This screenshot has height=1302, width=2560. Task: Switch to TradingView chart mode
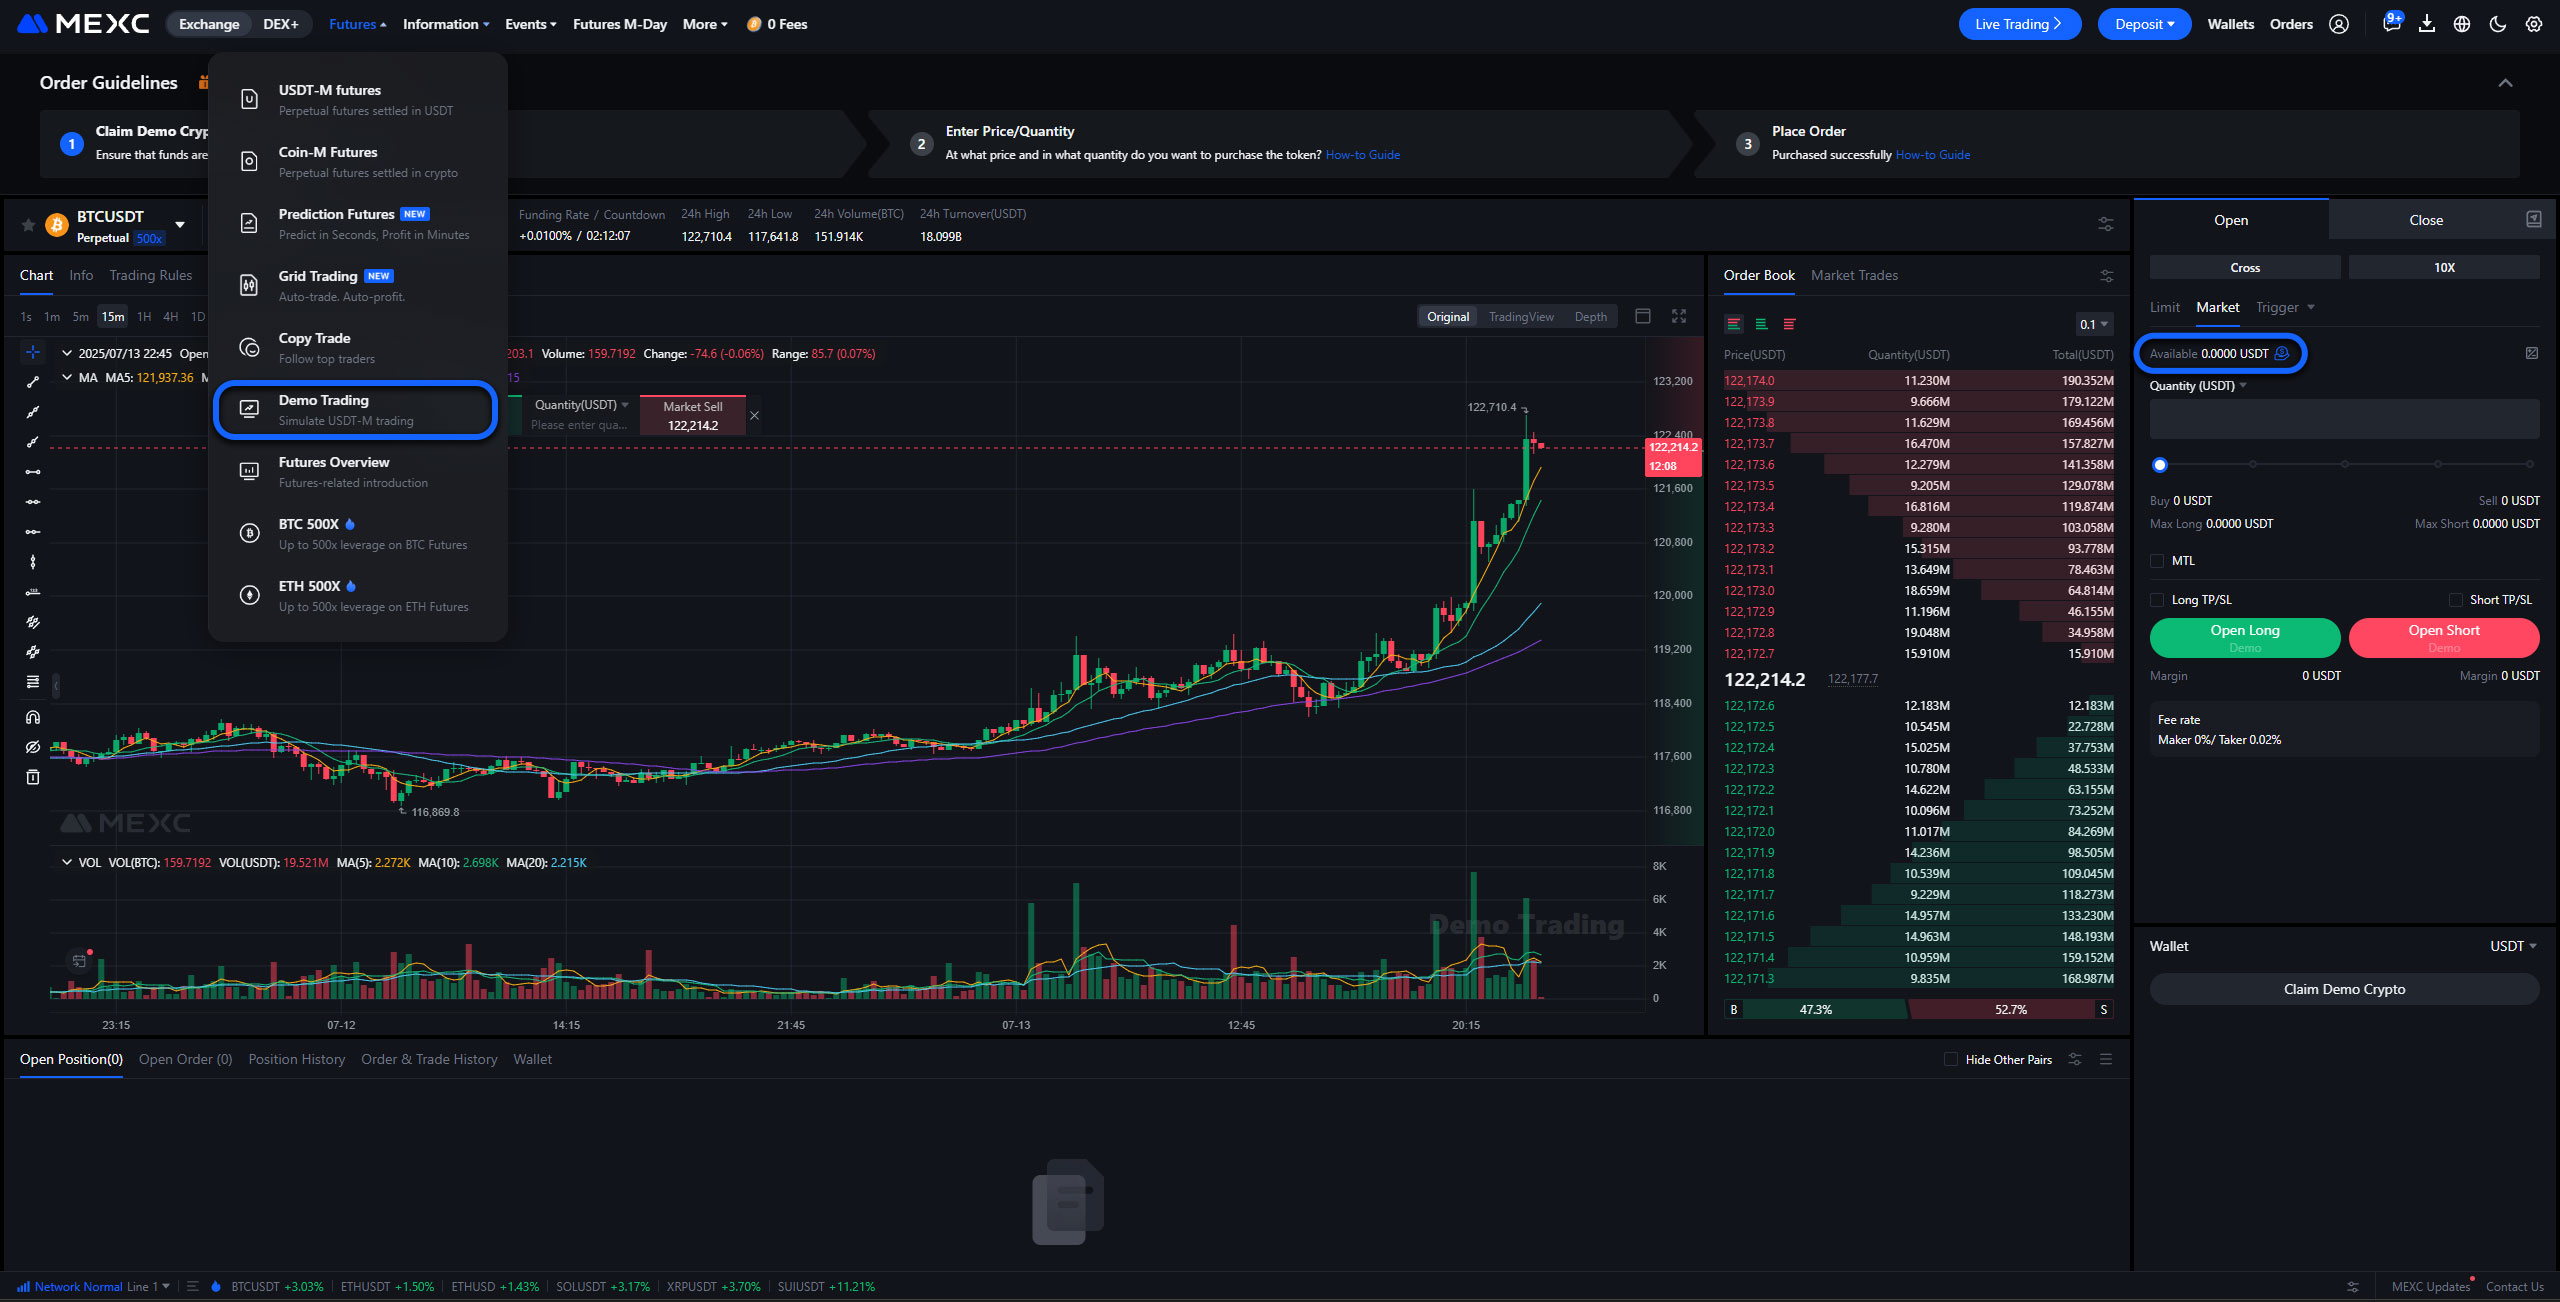click(1521, 317)
